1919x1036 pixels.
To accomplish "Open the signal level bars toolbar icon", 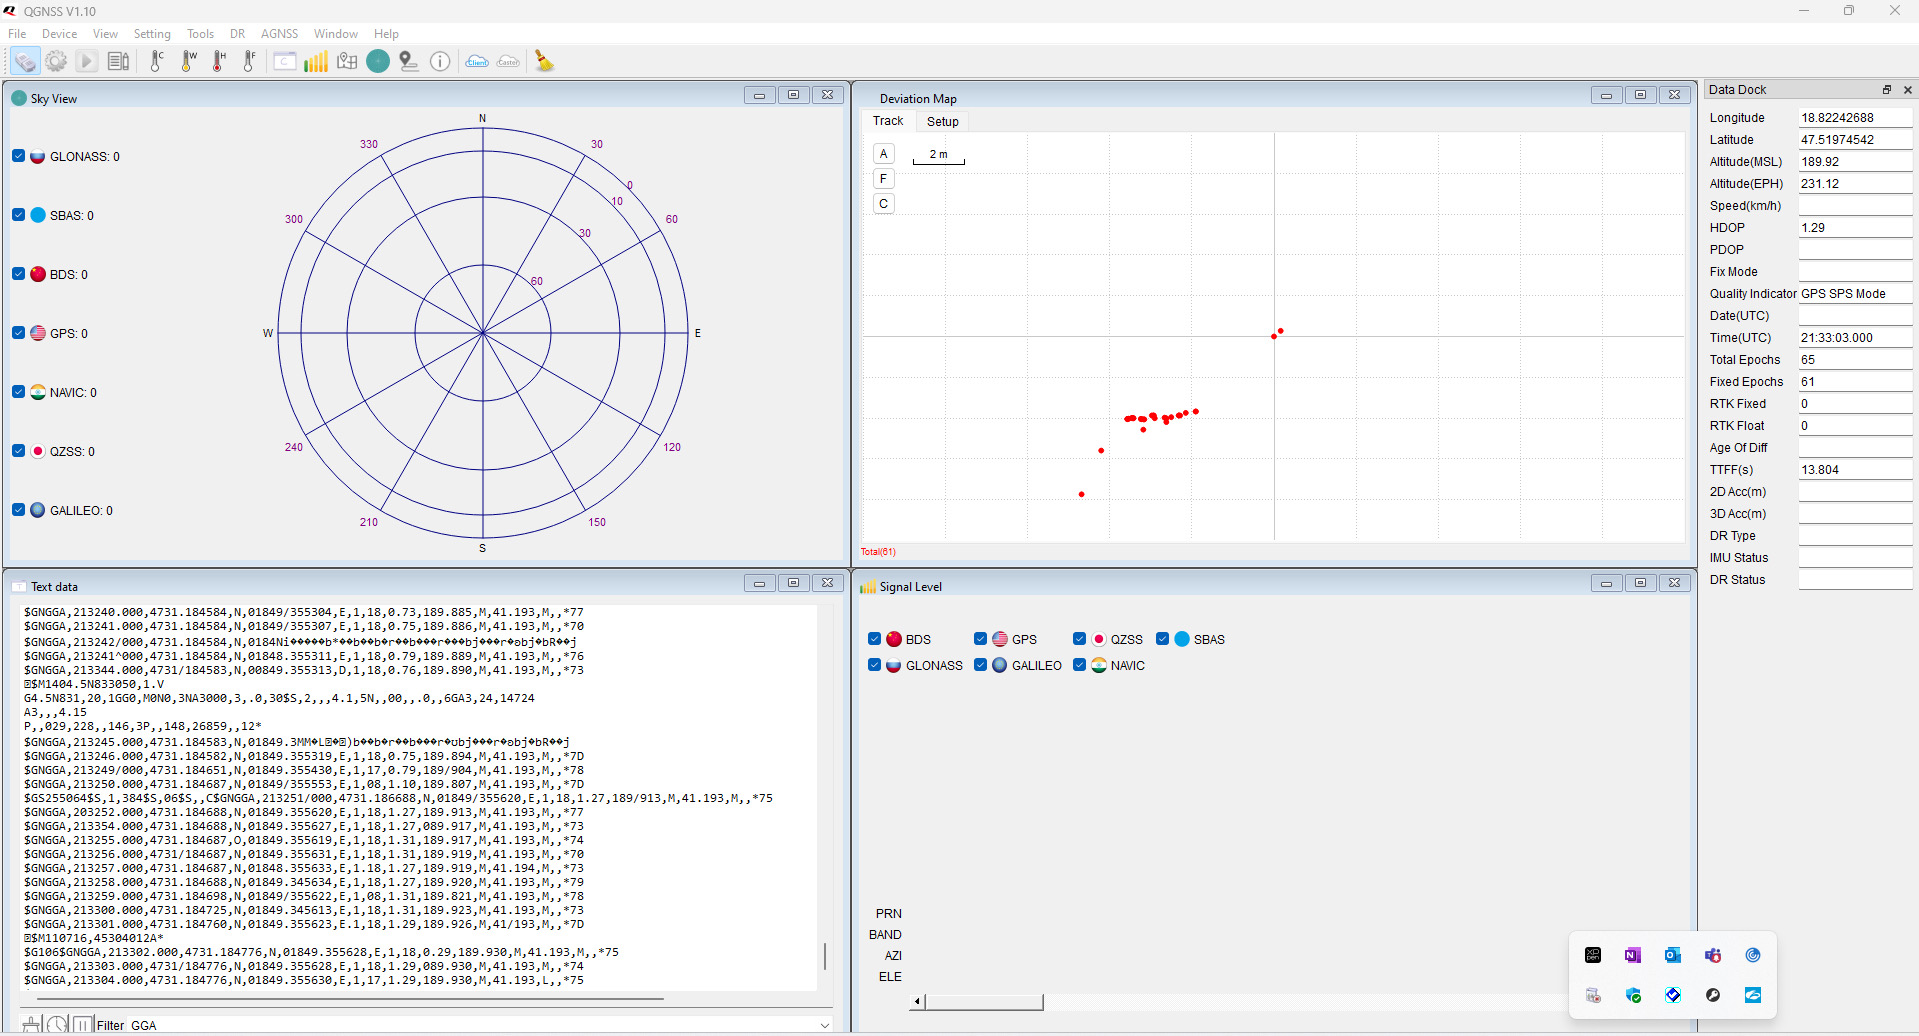I will pyautogui.click(x=316, y=62).
